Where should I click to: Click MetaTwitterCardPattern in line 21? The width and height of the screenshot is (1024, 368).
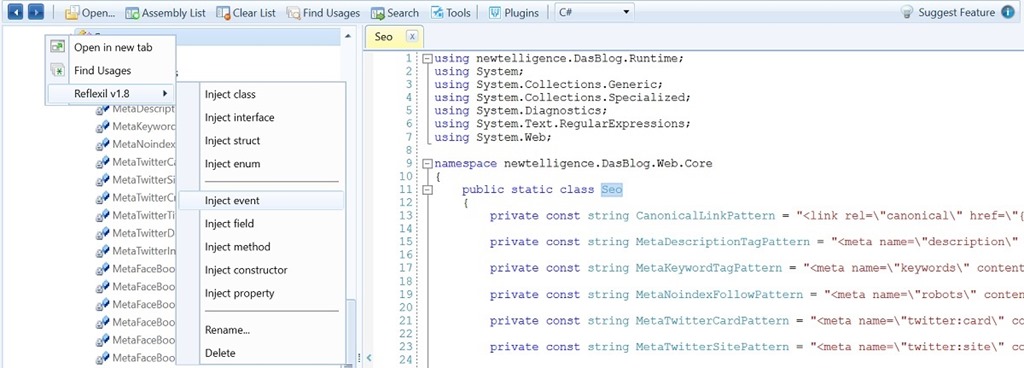pos(712,321)
